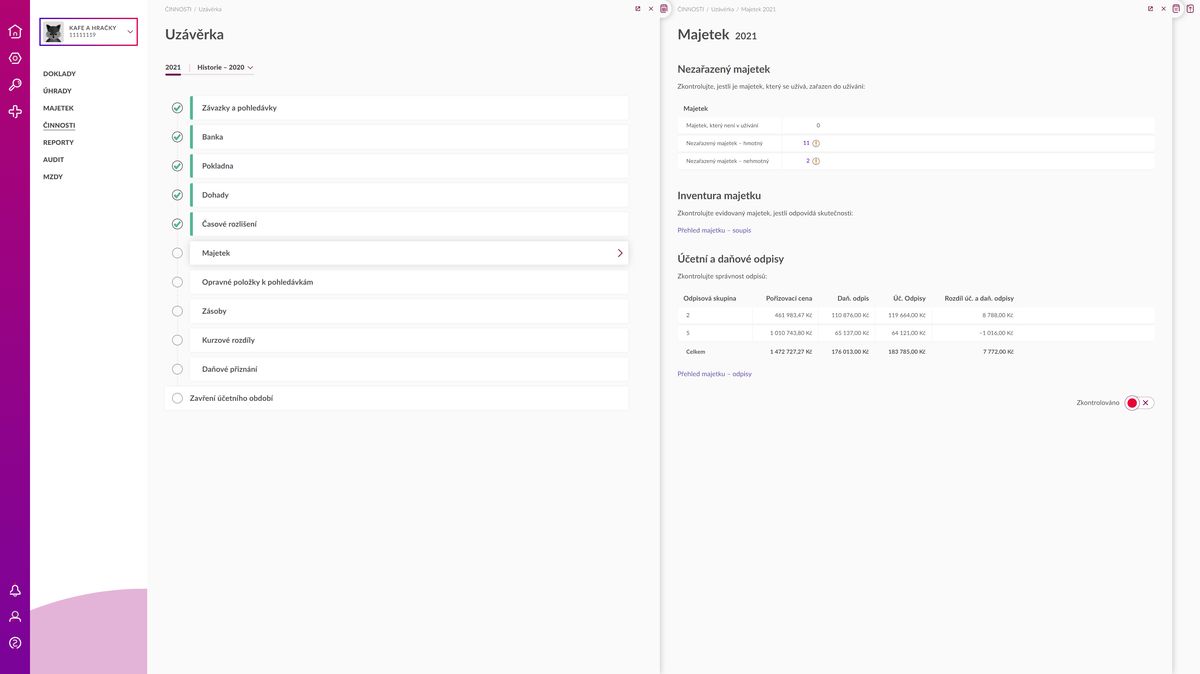Select MZDY in the left menu
1200x674 pixels.
(x=53, y=177)
